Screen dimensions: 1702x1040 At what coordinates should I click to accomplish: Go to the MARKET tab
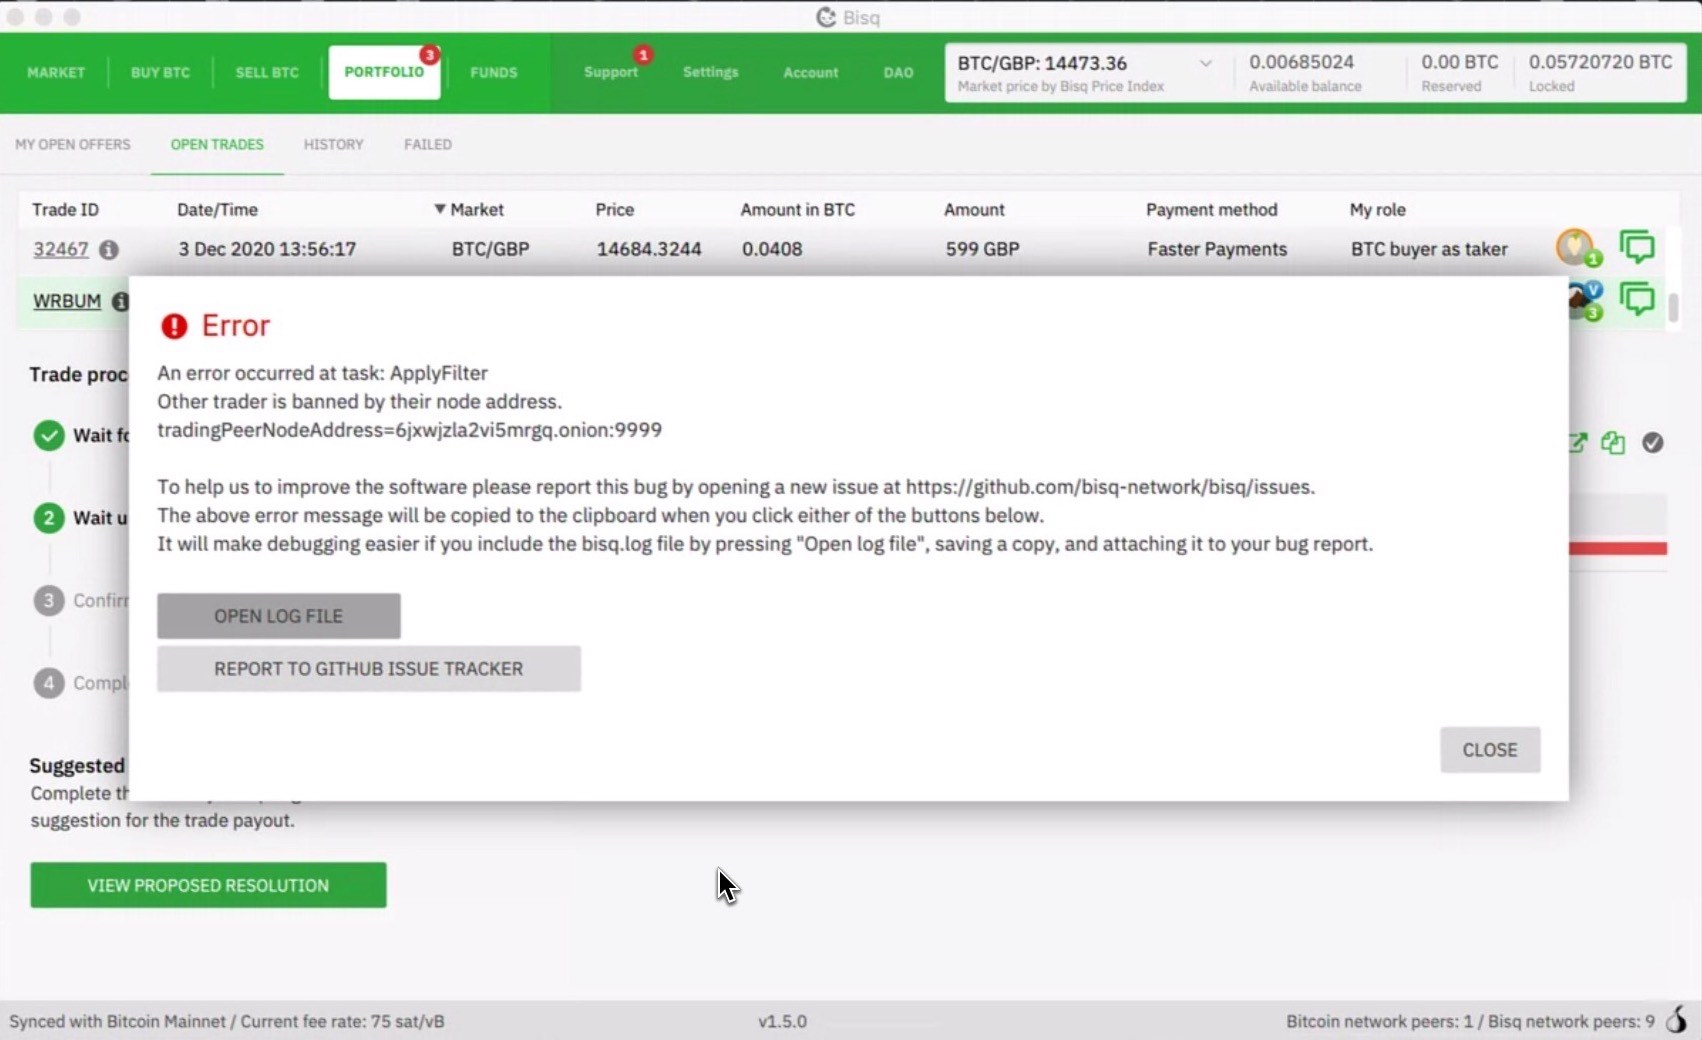56,72
